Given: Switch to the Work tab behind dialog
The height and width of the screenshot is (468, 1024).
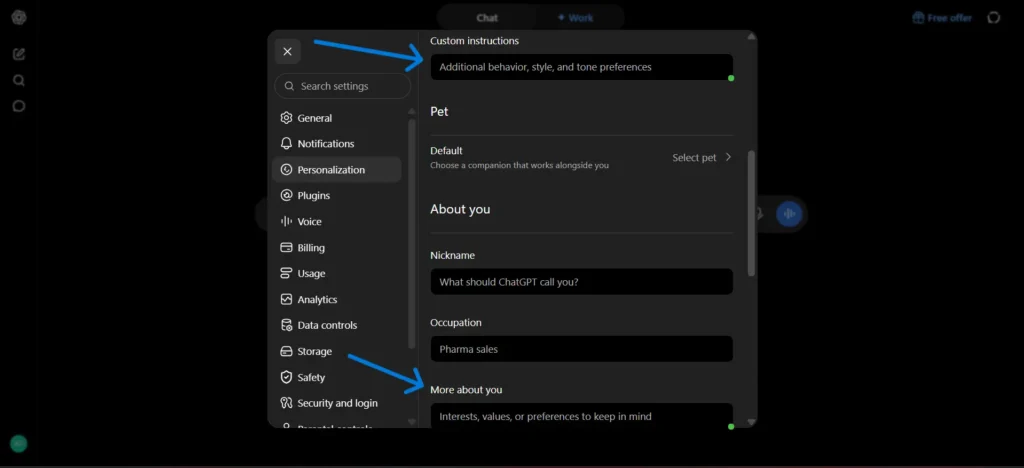Looking at the screenshot, I should (x=575, y=18).
